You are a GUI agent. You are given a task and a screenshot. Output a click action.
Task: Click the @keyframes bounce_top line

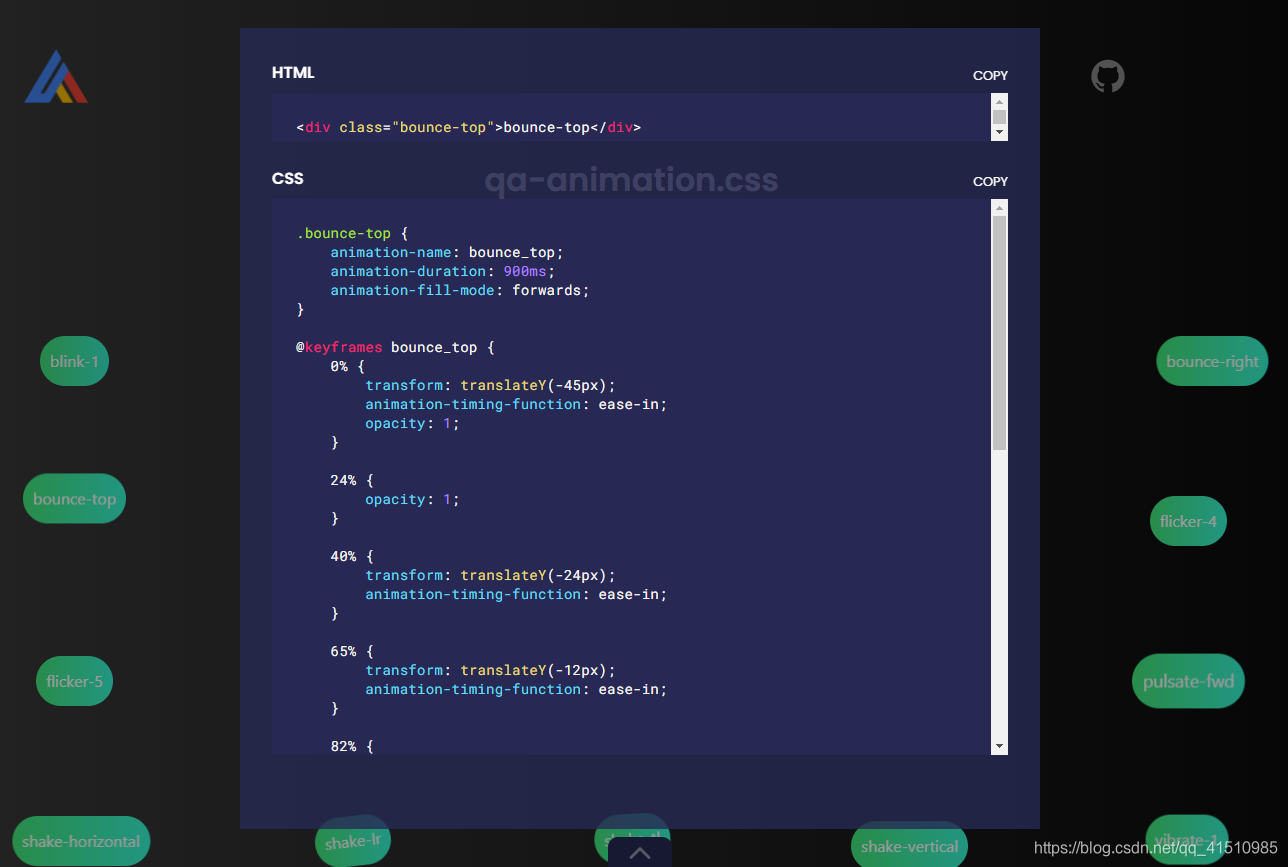[x=395, y=347]
